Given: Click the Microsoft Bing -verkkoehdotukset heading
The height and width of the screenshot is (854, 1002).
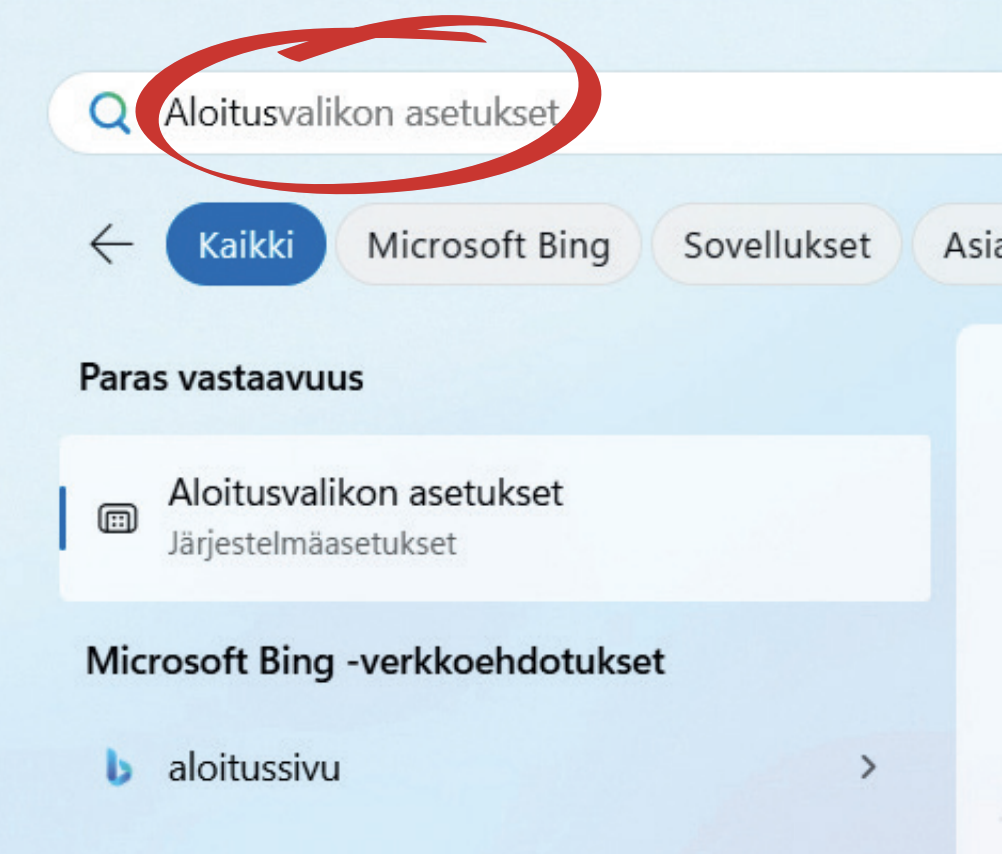Looking at the screenshot, I should 375,661.
